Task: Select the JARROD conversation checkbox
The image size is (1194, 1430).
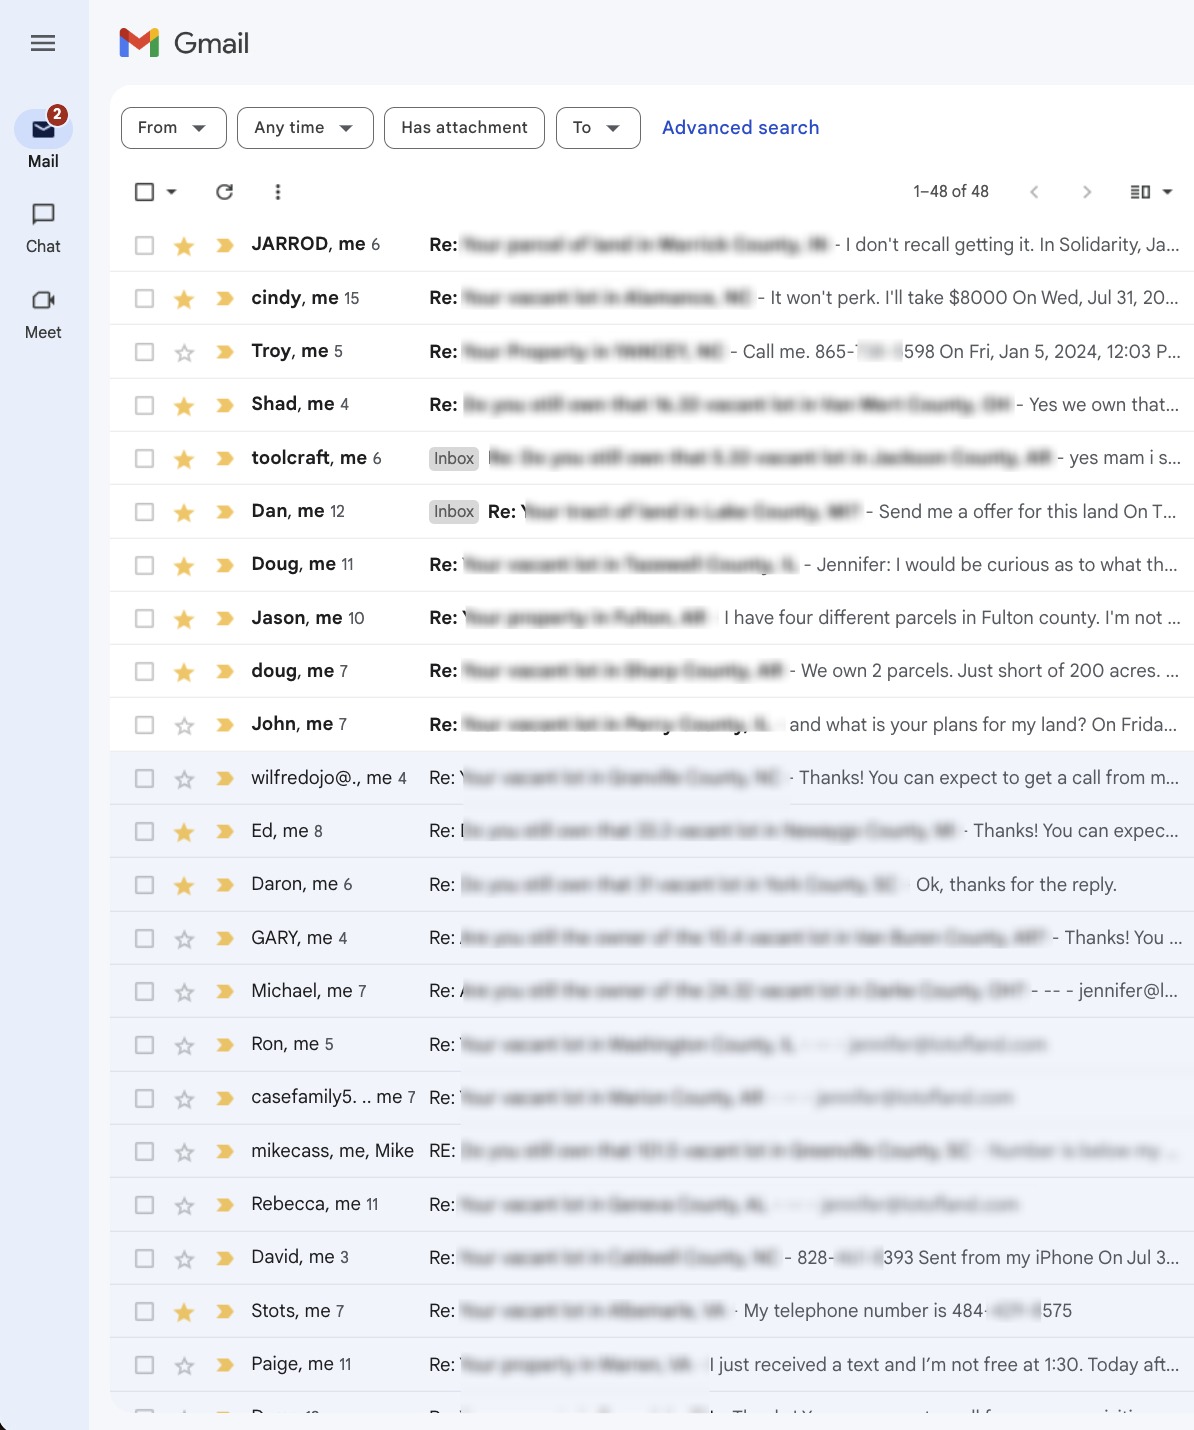Action: tap(145, 245)
